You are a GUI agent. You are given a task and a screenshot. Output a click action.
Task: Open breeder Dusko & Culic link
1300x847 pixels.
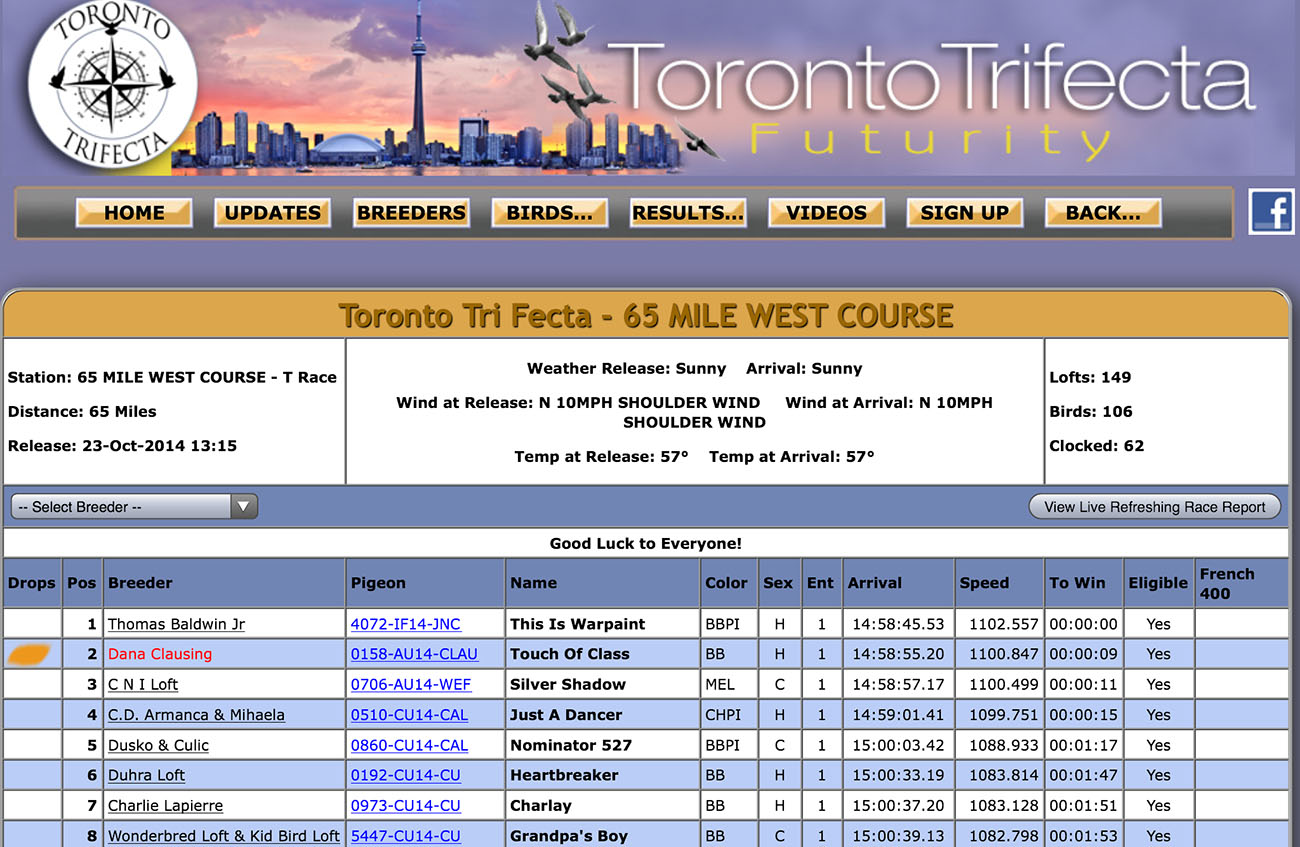(x=158, y=745)
